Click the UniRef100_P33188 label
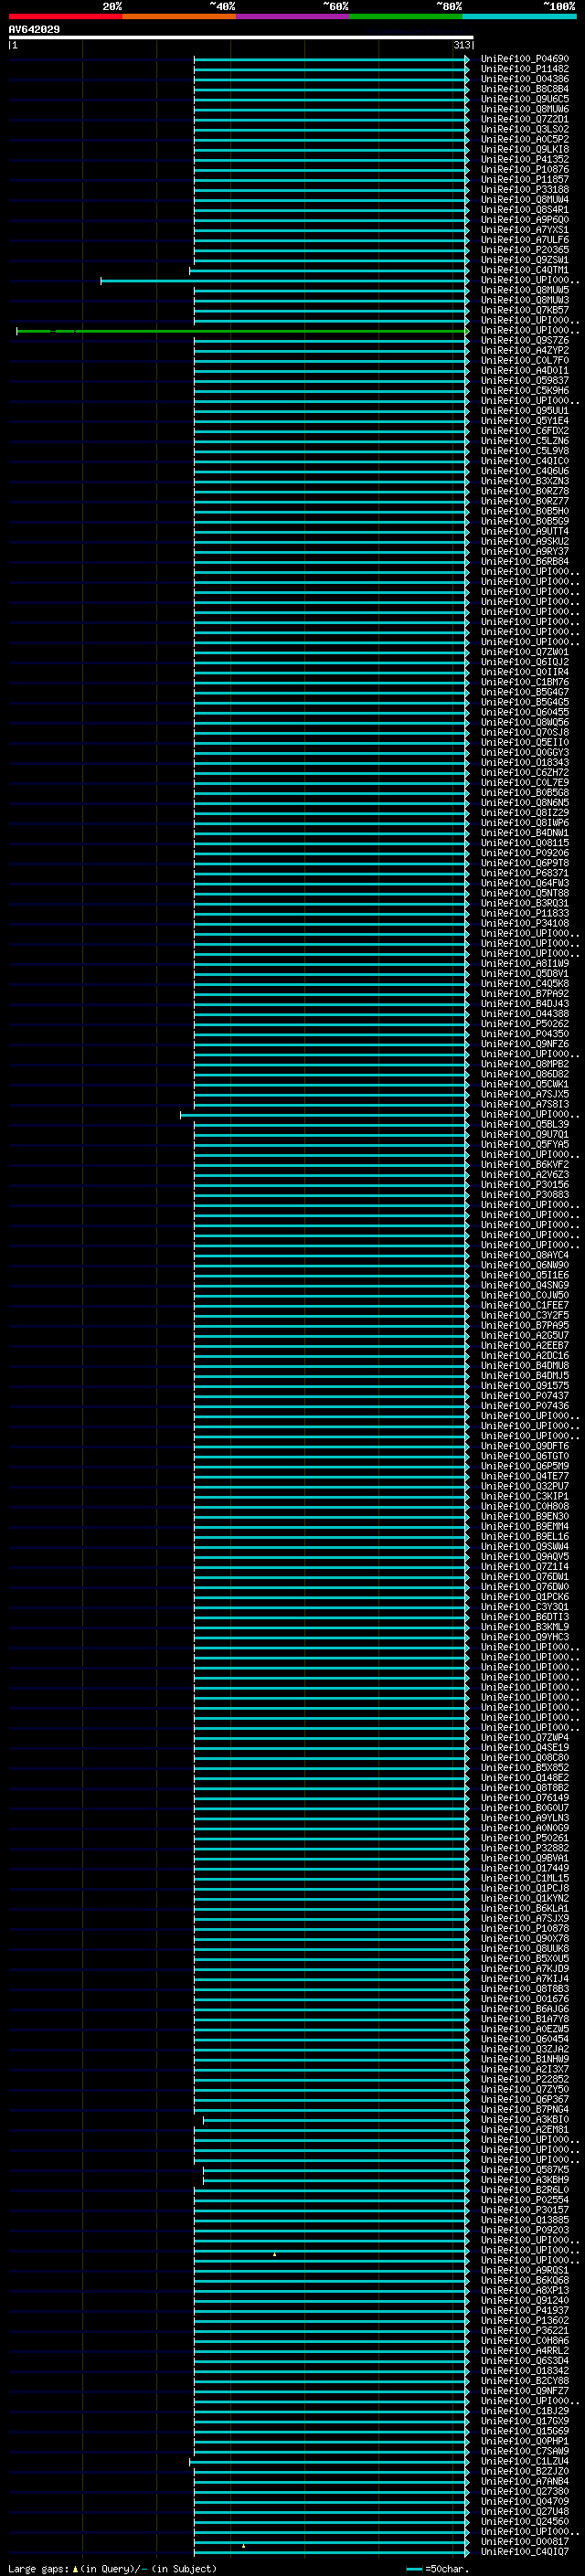This screenshot has height=2576, width=585. coord(524,189)
